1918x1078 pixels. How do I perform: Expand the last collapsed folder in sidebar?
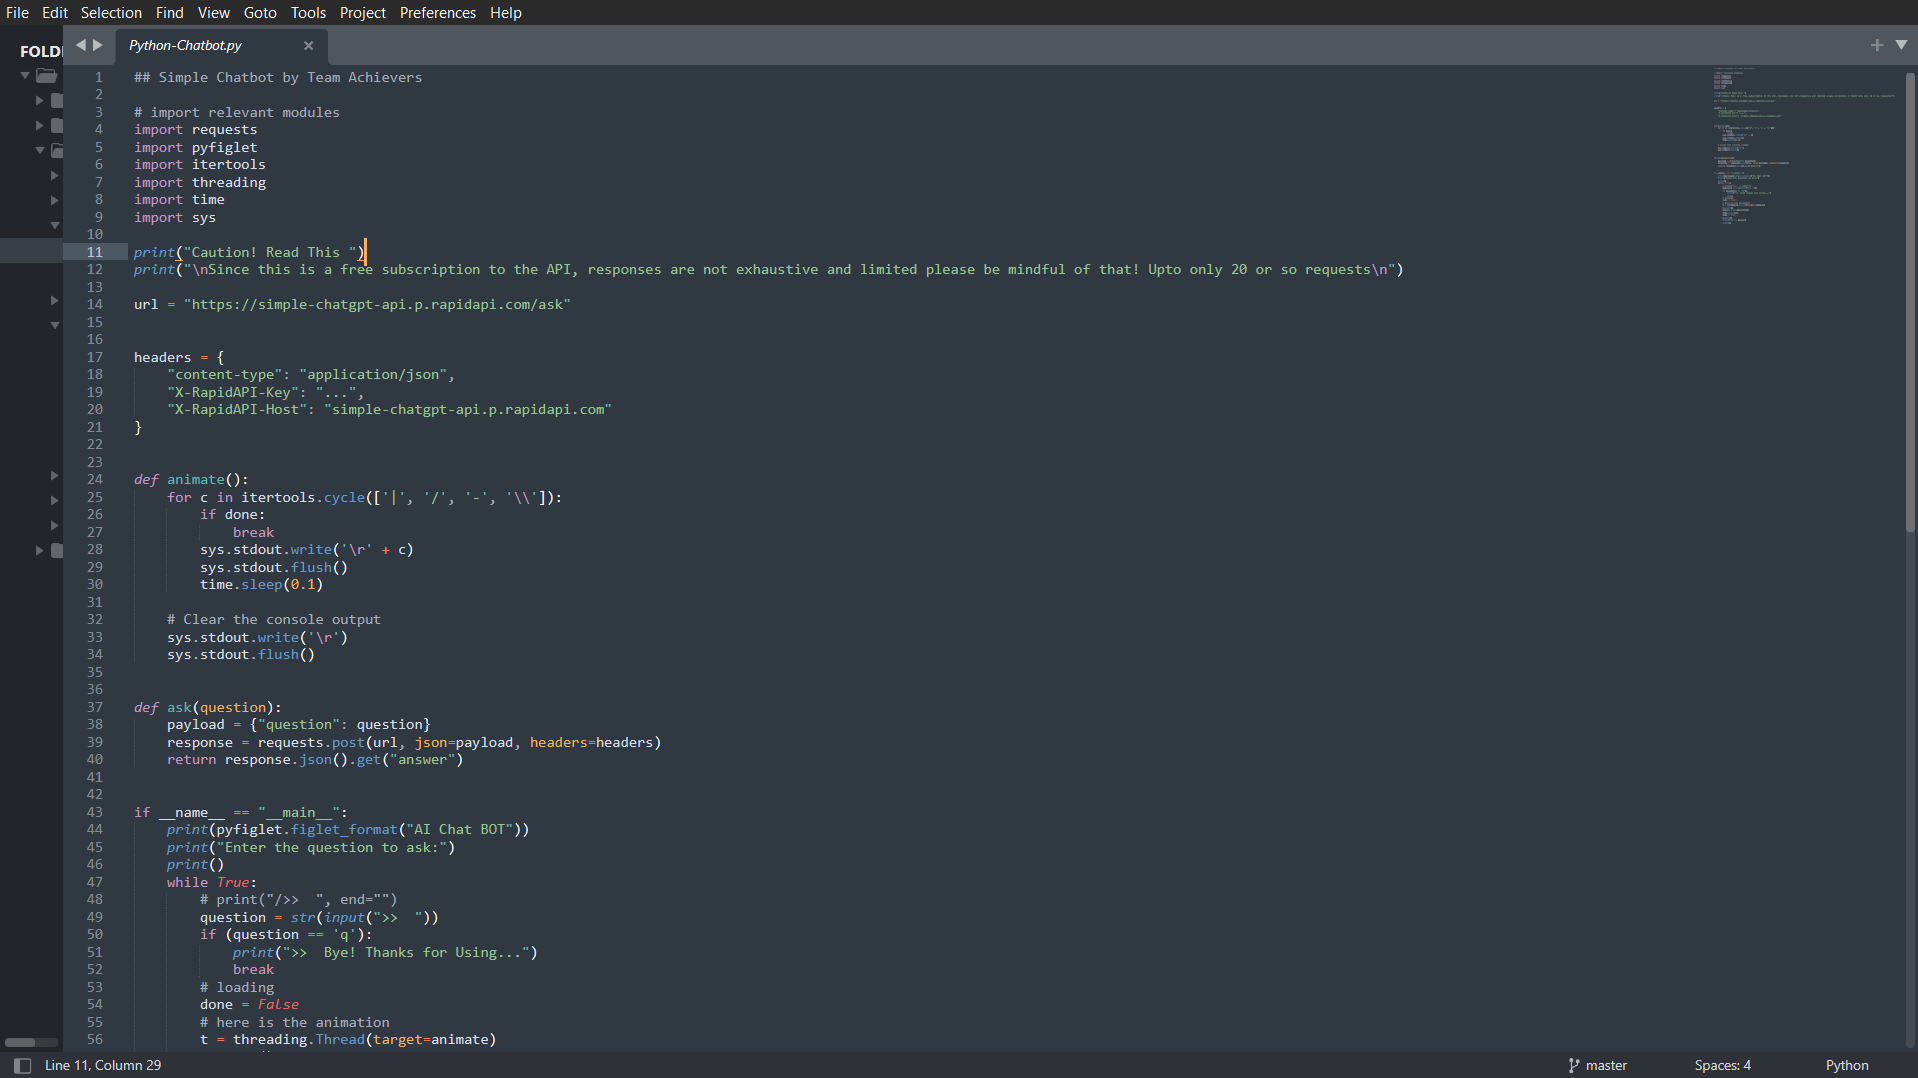point(39,550)
